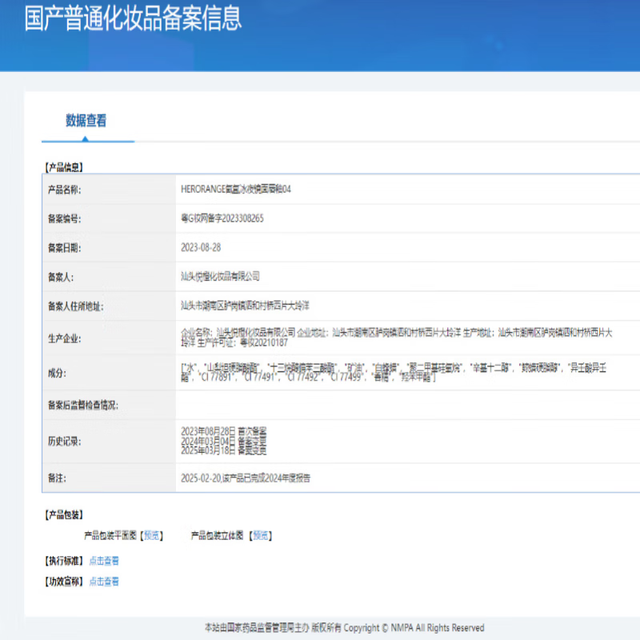
Task: Open 点击查看 link next to 功效宣称
Action: click(104, 581)
